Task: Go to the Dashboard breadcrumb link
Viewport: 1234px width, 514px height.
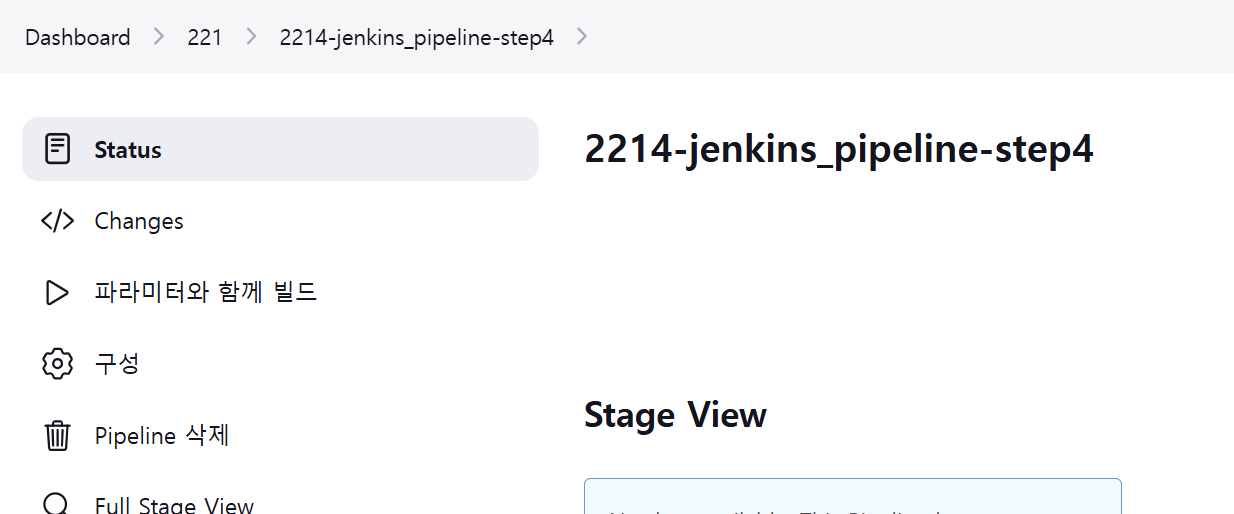Action: [78, 37]
